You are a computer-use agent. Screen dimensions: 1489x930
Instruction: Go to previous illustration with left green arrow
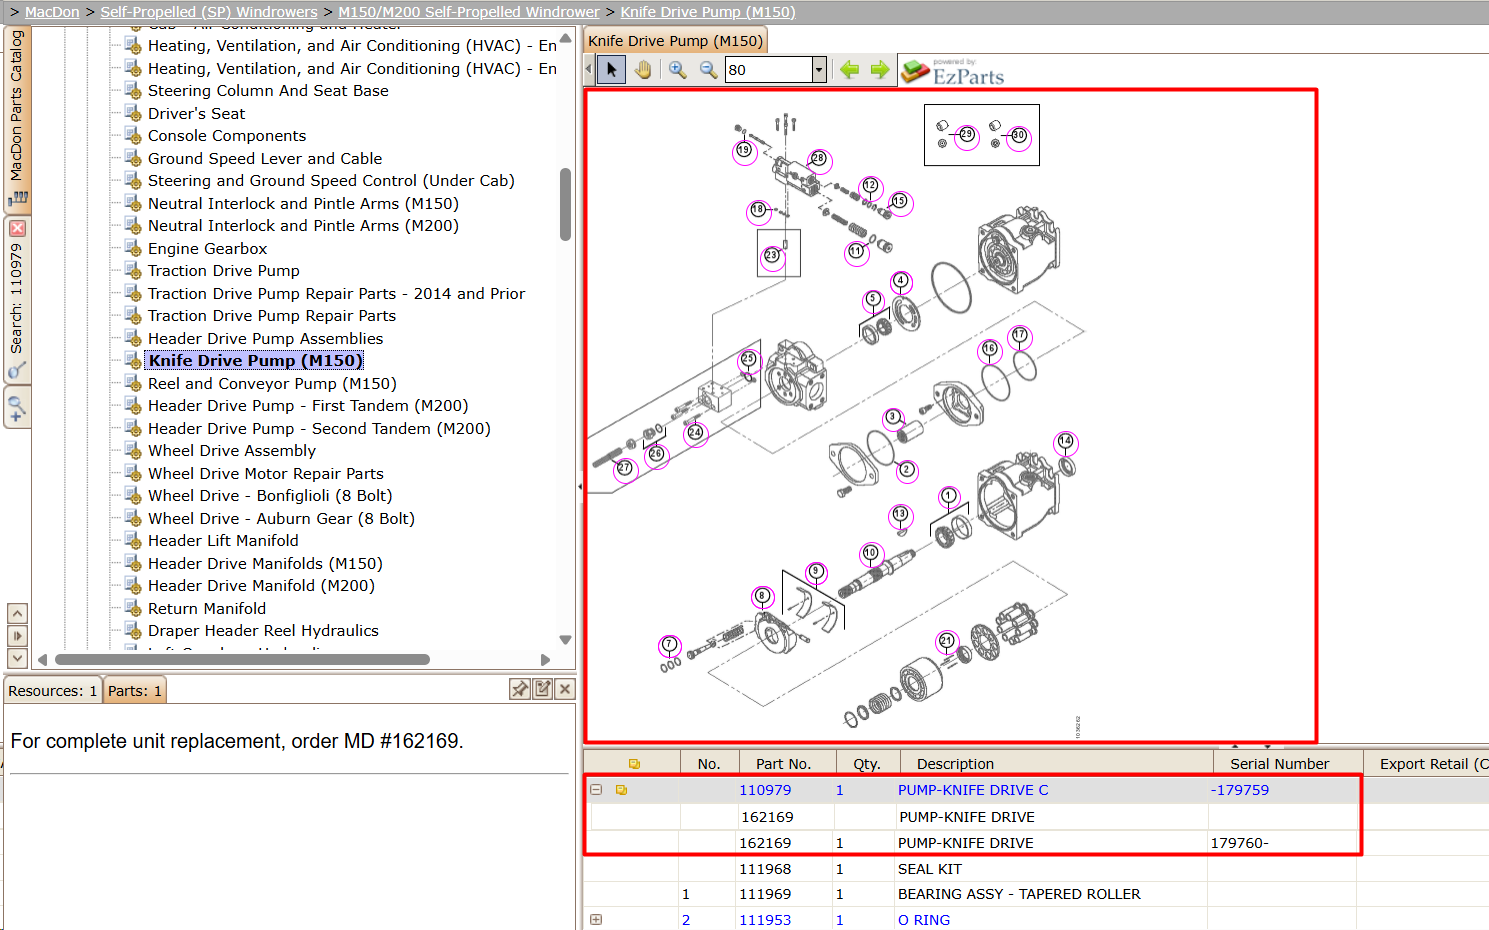tap(850, 70)
